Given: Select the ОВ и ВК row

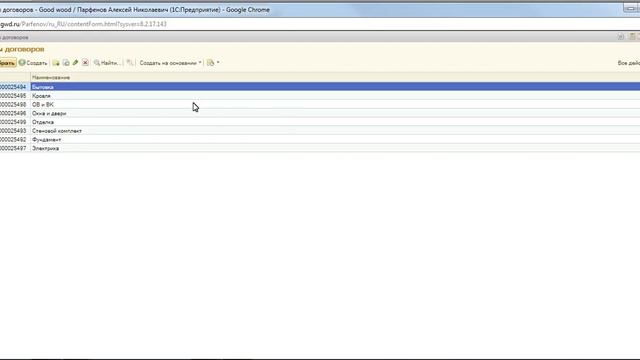Looking at the screenshot, I should point(335,104).
